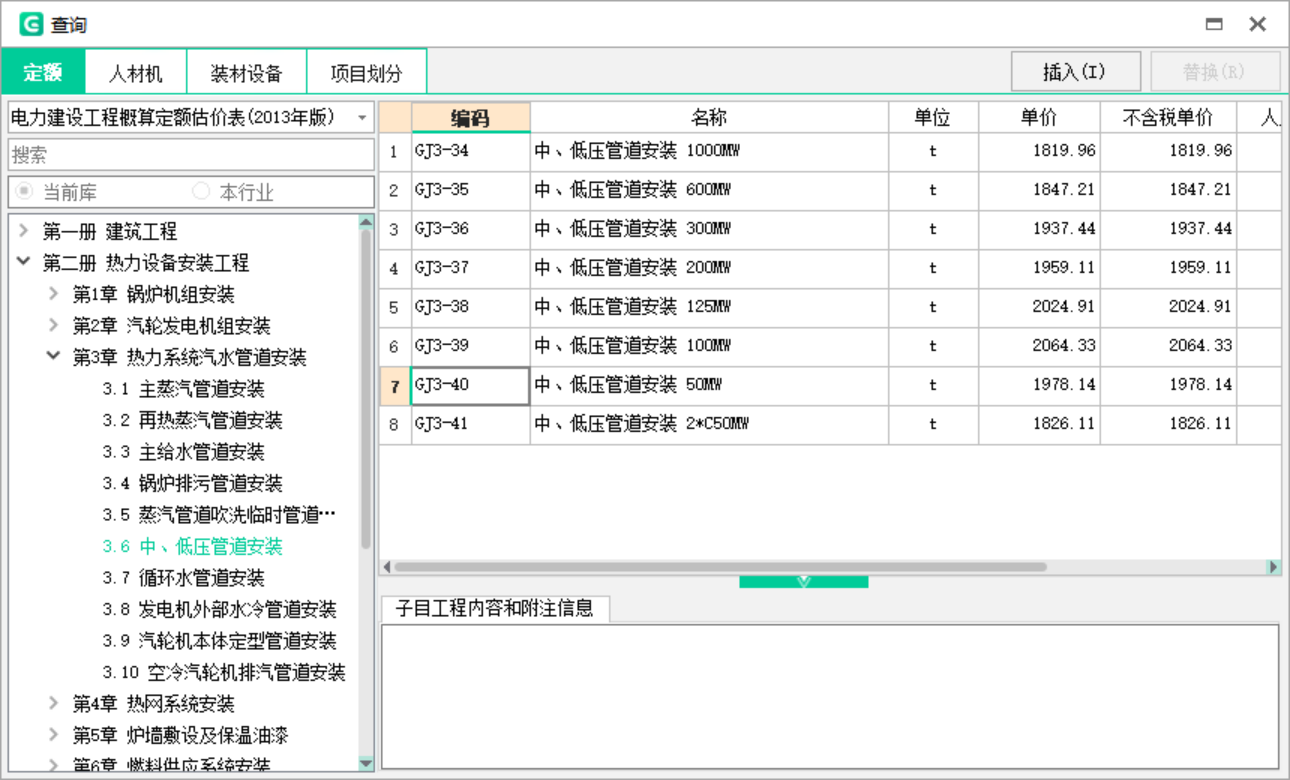Select the 本行业 radio button
This screenshot has height=780, width=1290.
(x=201, y=191)
